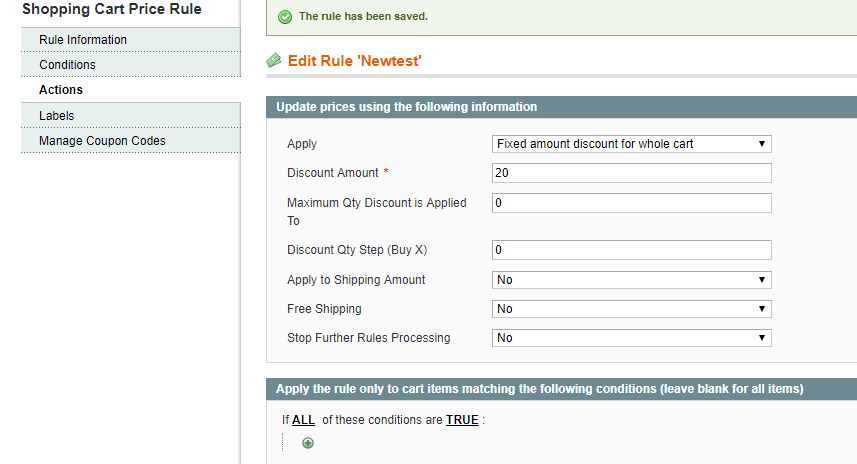Select the Actions tab in sidebar

click(x=131, y=90)
